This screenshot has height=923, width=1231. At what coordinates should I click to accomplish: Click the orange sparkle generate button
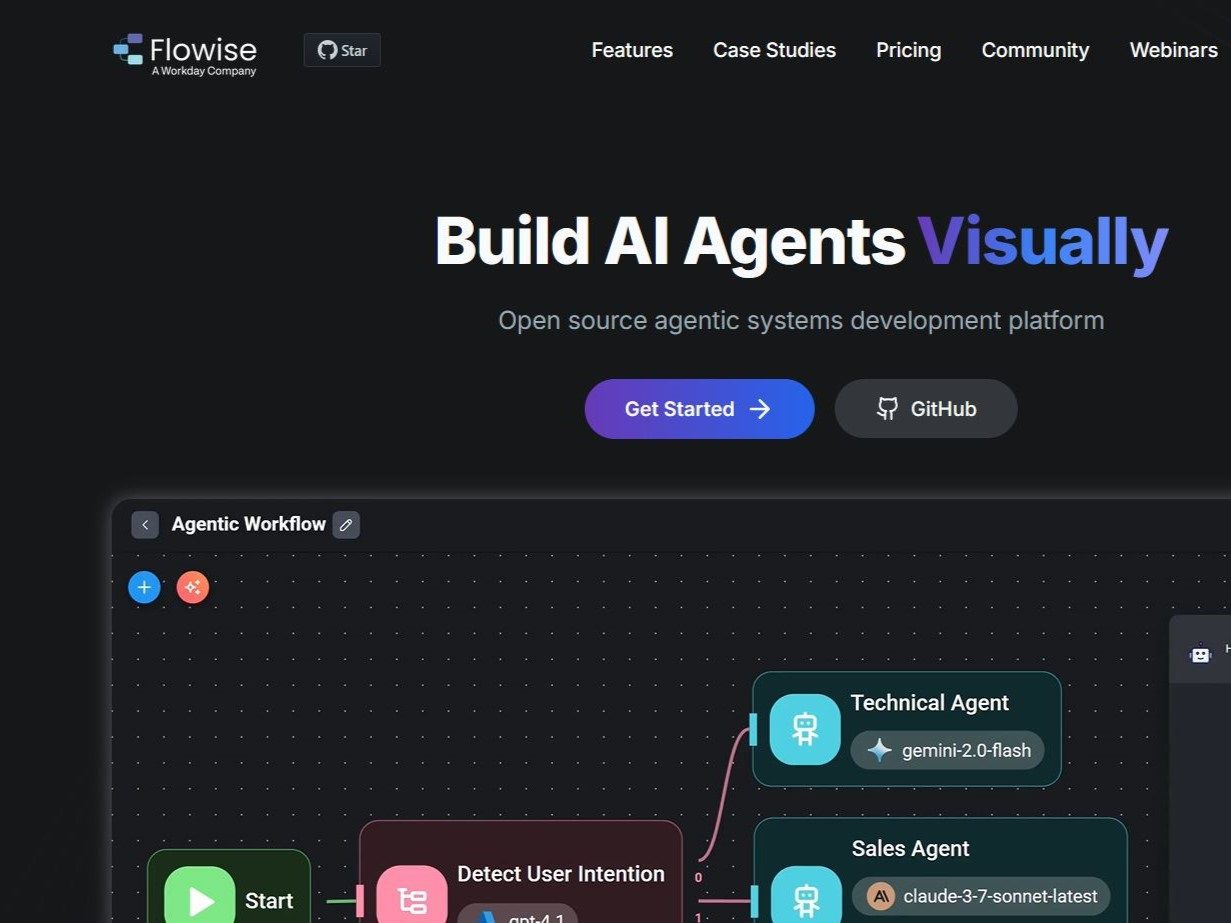pos(193,588)
